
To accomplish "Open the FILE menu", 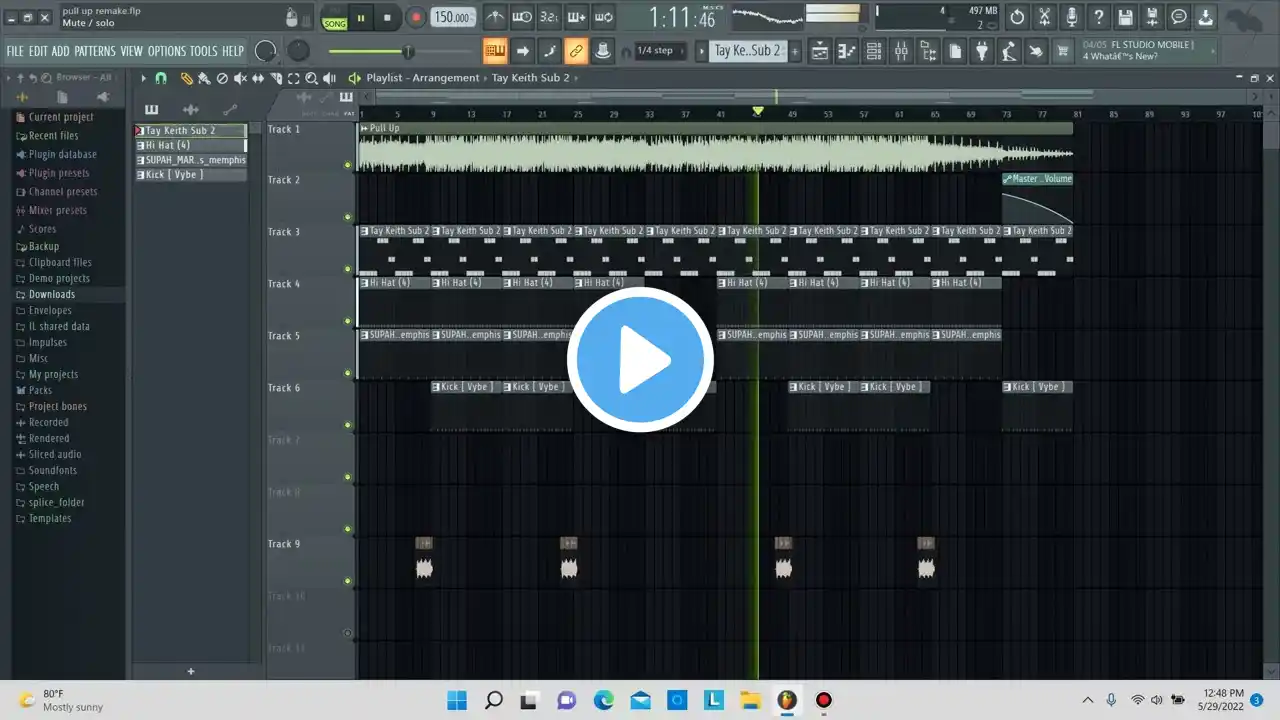I will pyautogui.click(x=15, y=51).
